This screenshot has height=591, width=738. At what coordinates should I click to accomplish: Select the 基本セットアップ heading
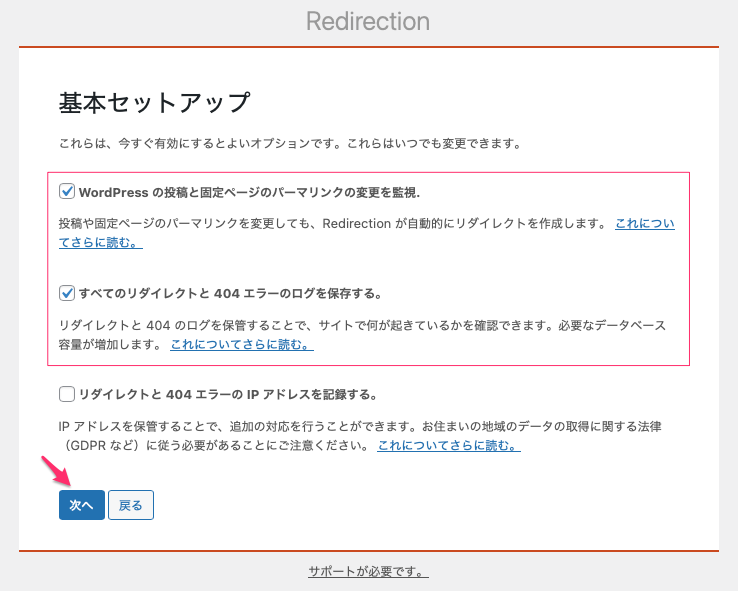tap(154, 103)
